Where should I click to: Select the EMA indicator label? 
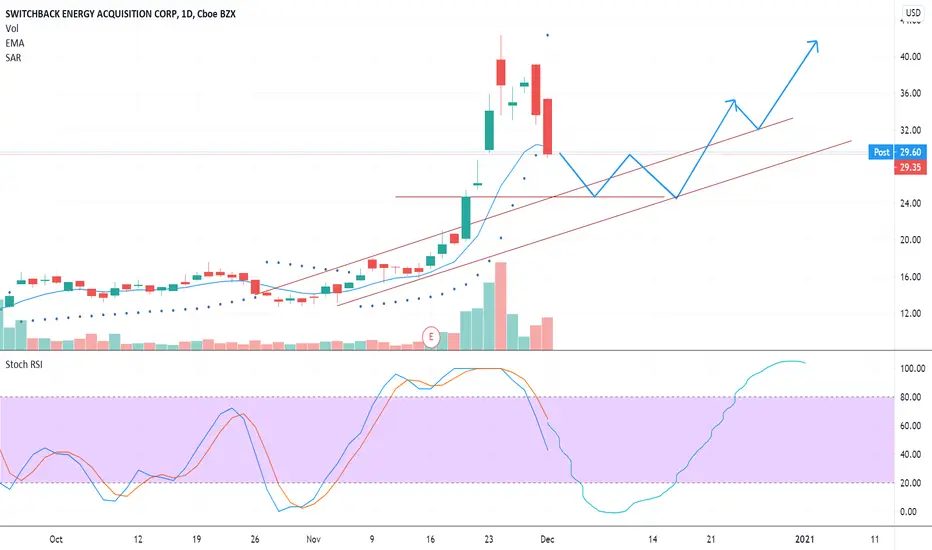click(x=15, y=43)
